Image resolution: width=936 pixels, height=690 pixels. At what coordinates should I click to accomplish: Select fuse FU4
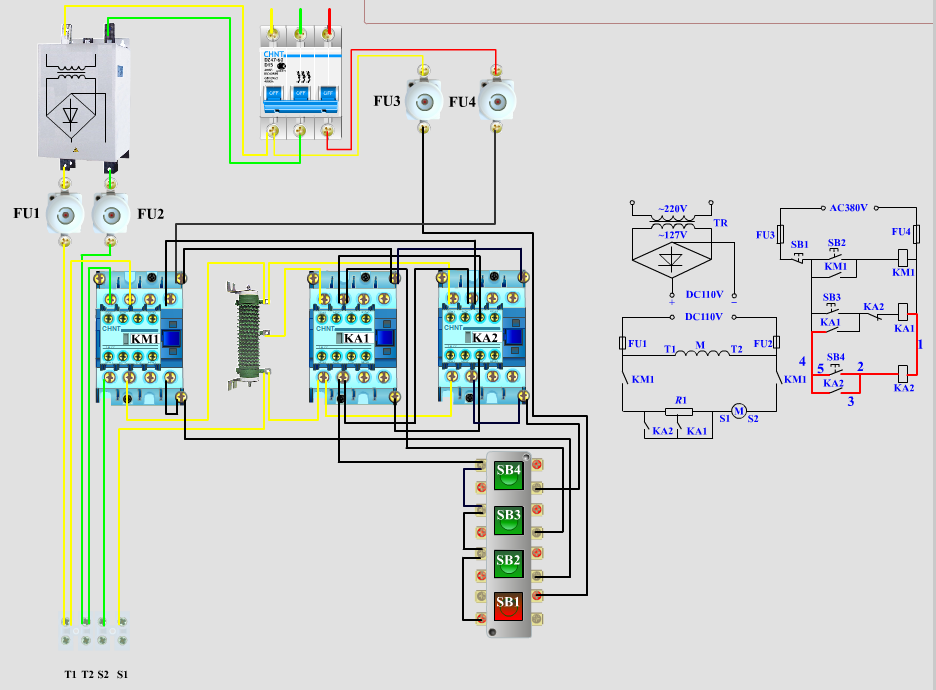tap(497, 100)
